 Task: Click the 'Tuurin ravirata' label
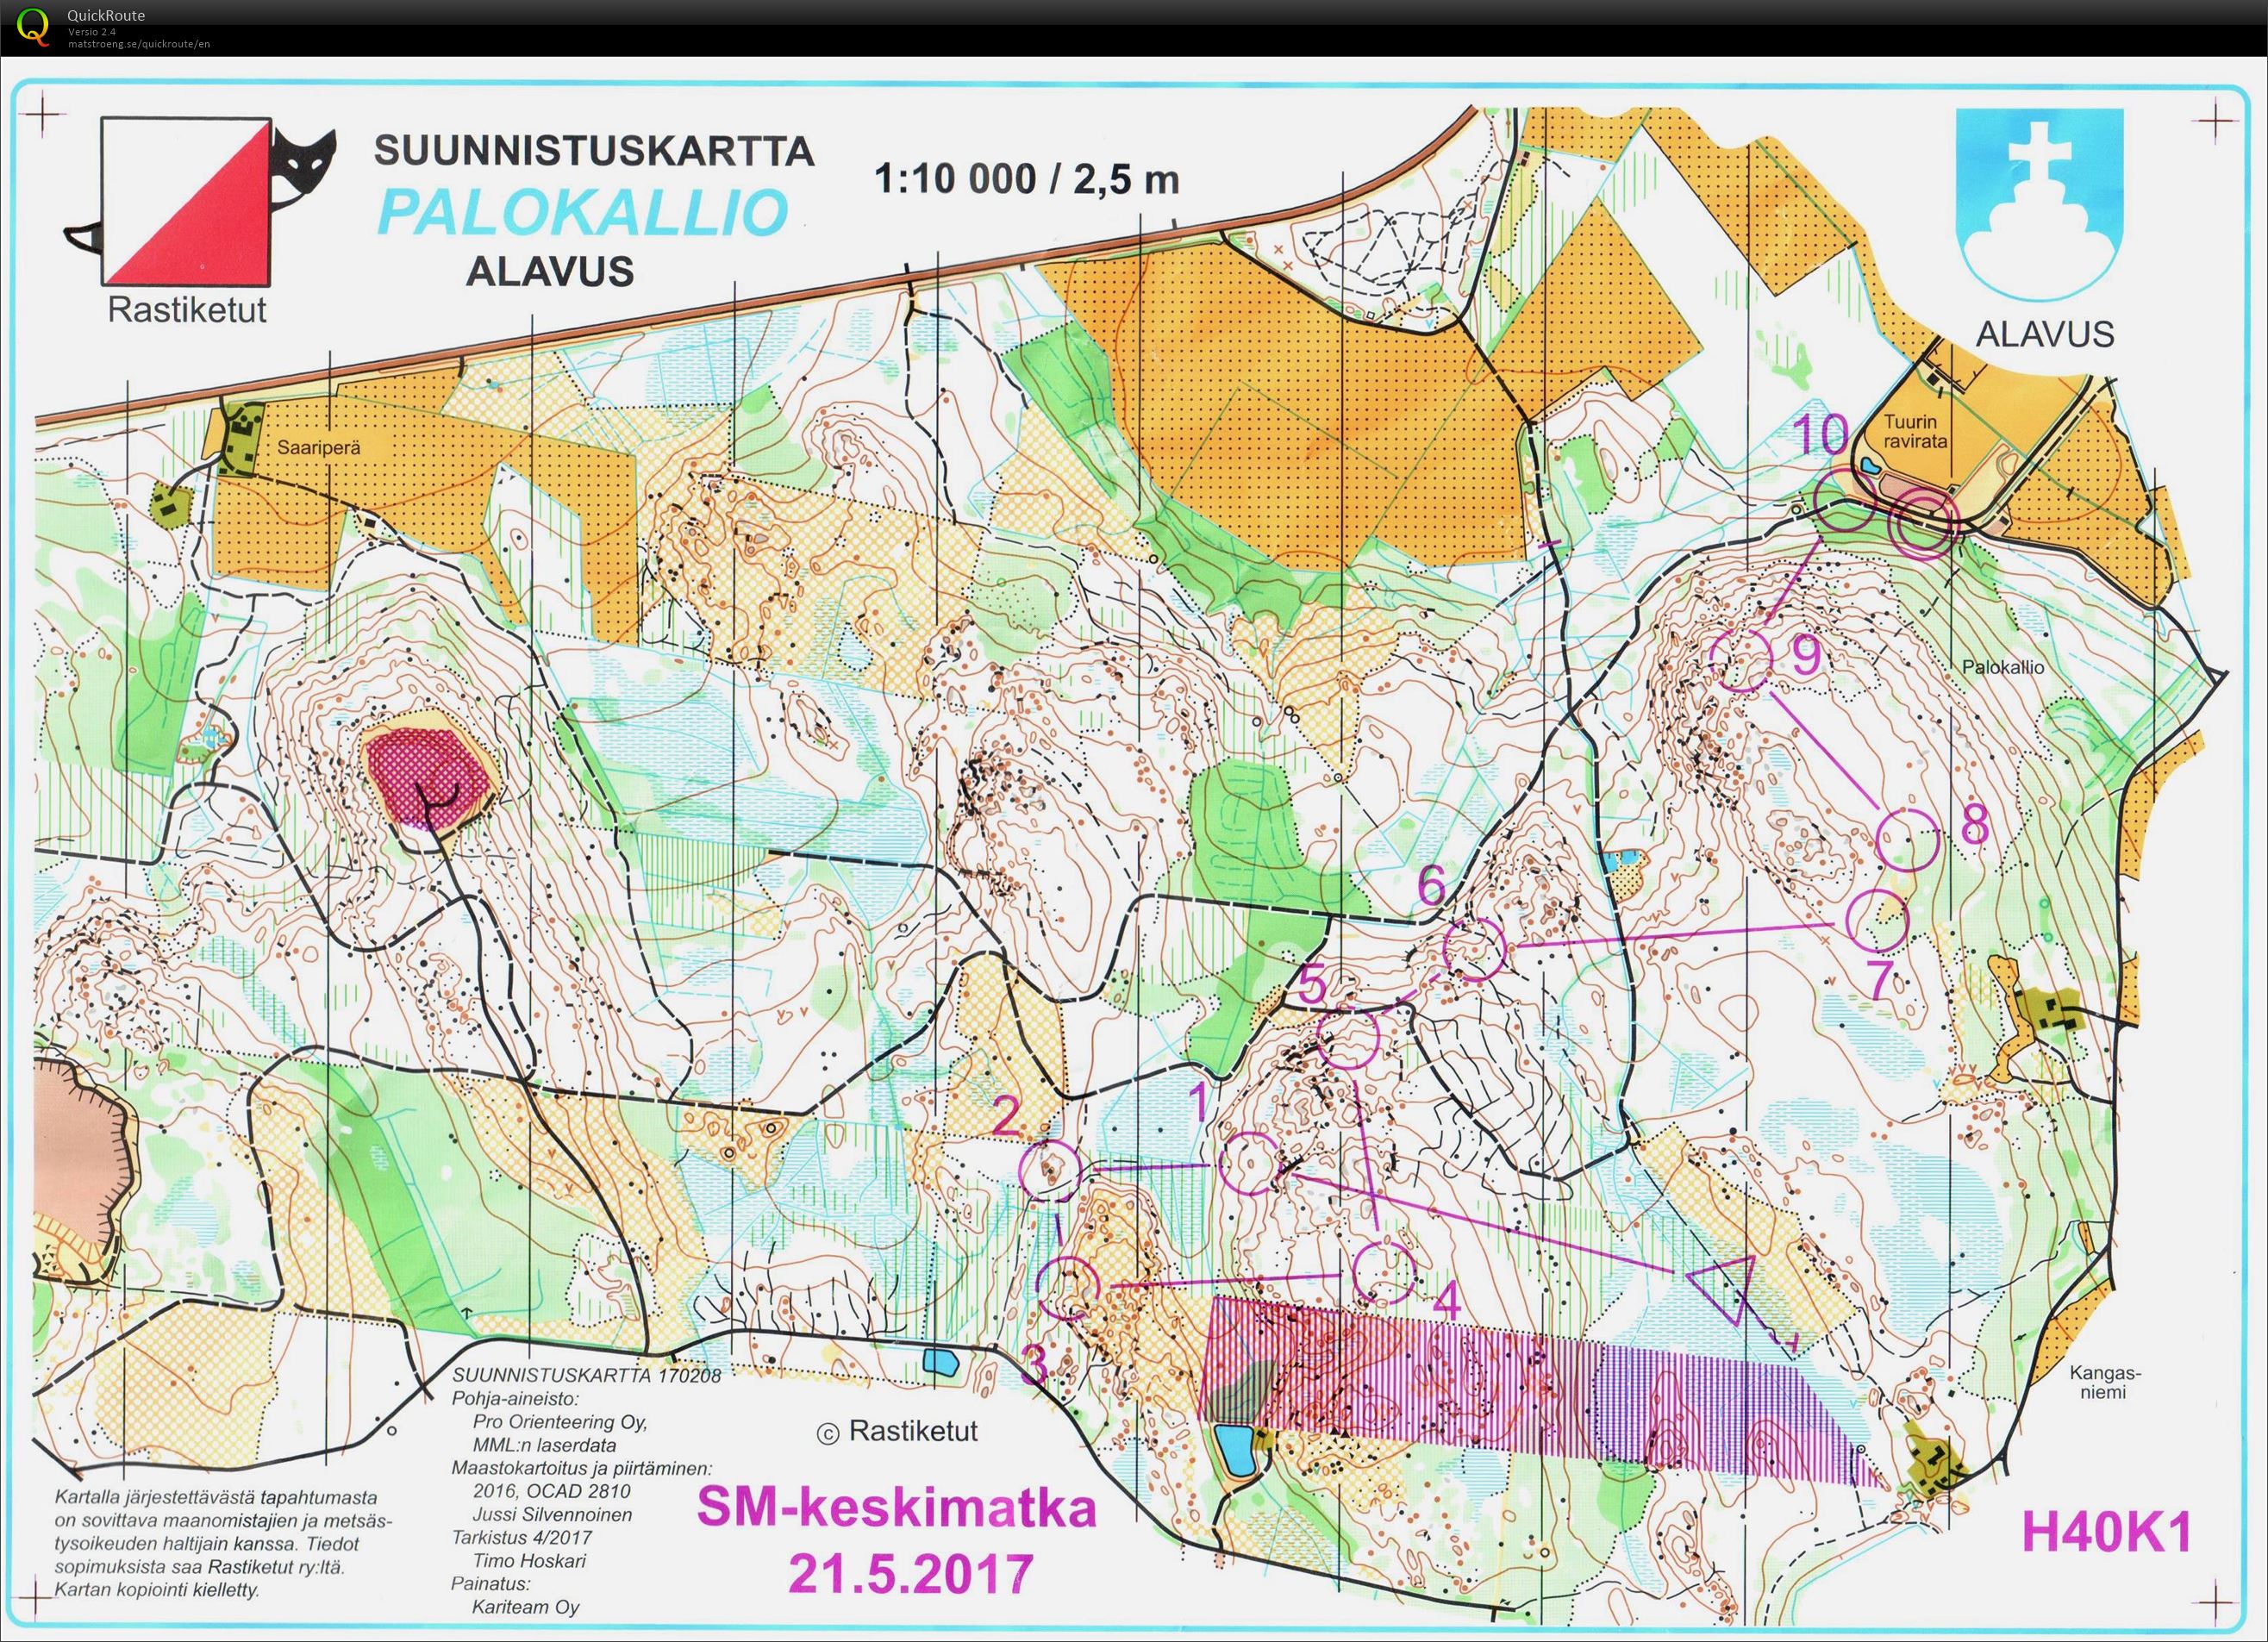1915,430
